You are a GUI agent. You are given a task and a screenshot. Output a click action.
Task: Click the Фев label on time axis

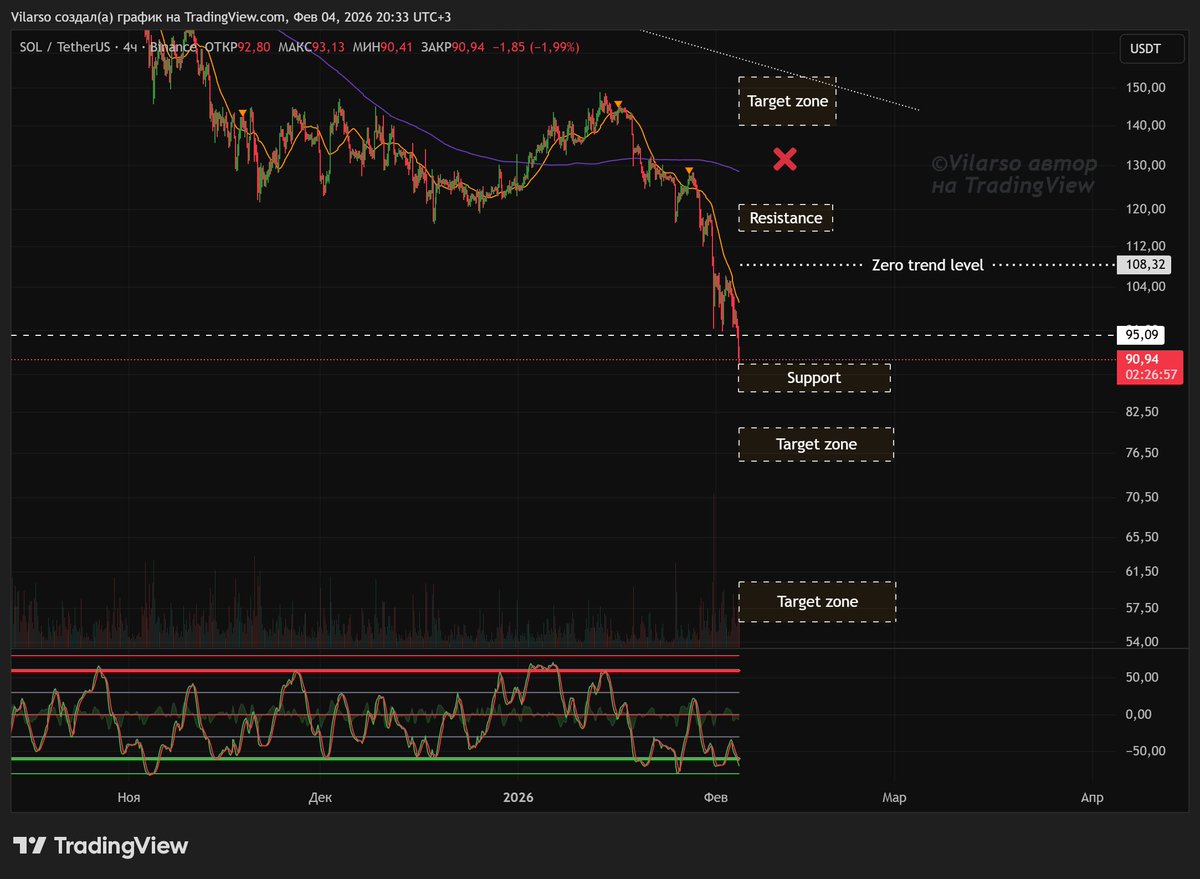pyautogui.click(x=716, y=798)
